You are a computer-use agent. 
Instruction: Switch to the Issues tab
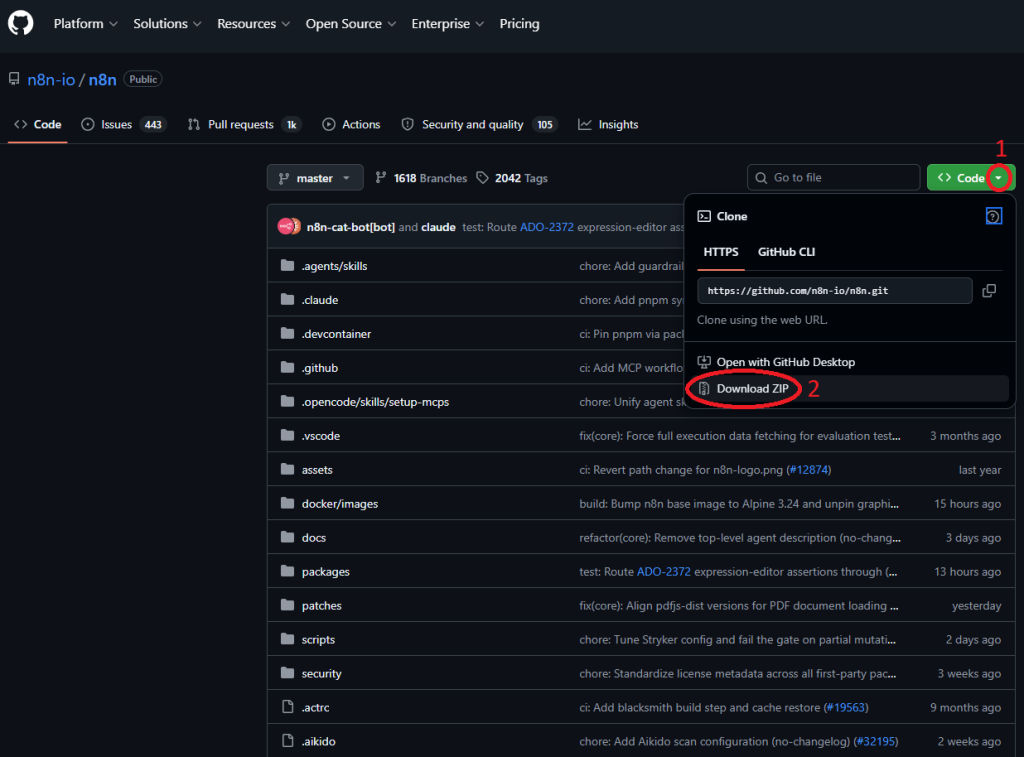click(123, 124)
